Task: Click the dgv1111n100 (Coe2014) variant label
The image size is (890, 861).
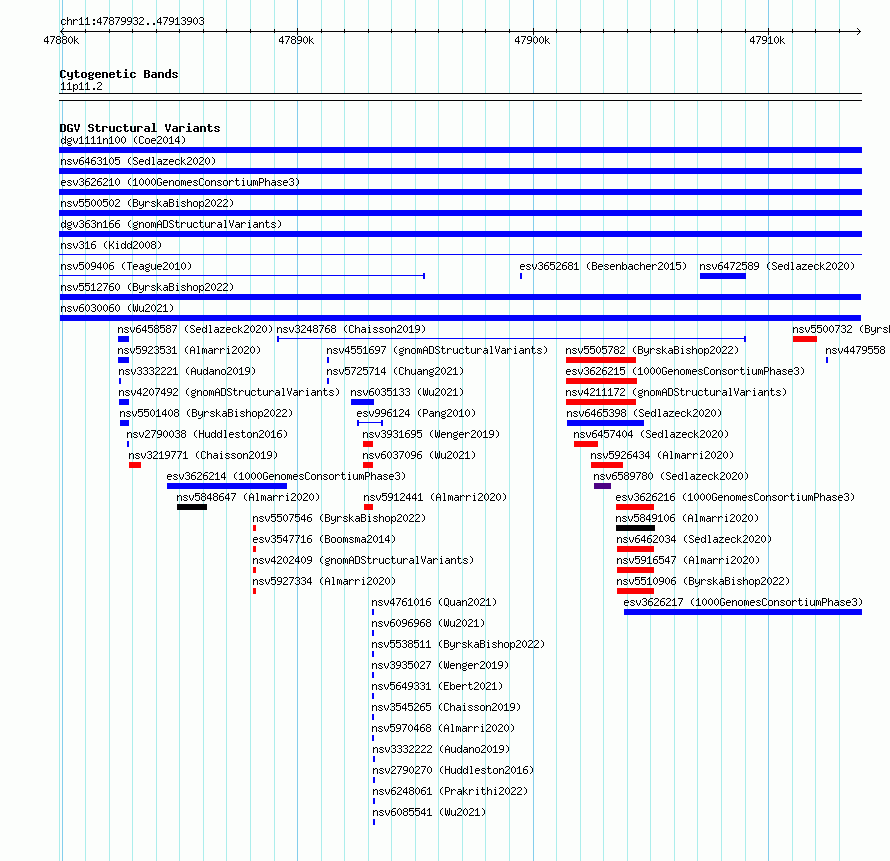Action: click(123, 140)
